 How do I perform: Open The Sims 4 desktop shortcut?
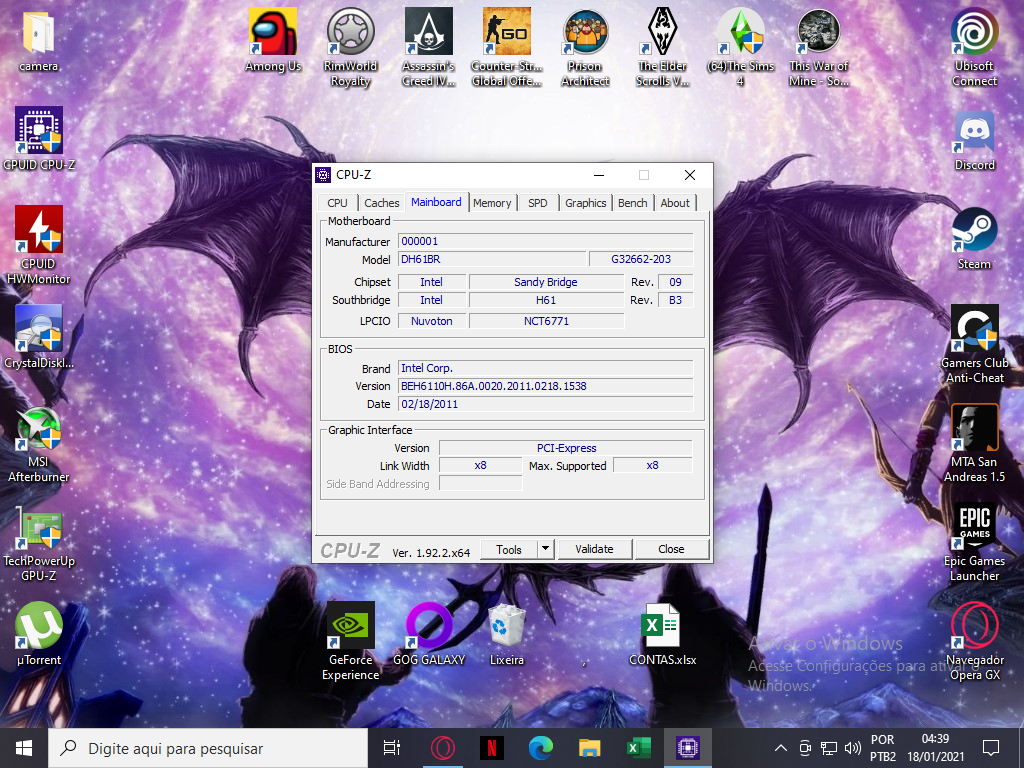(x=741, y=48)
